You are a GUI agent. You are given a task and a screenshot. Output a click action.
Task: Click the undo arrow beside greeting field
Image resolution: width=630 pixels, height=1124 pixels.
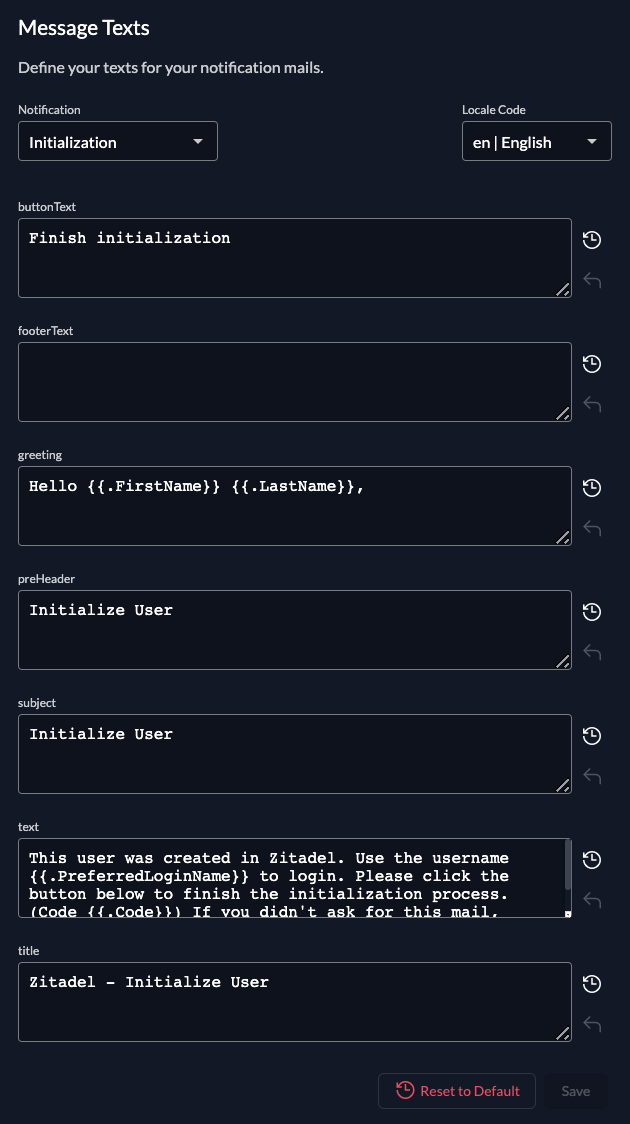tap(592, 528)
